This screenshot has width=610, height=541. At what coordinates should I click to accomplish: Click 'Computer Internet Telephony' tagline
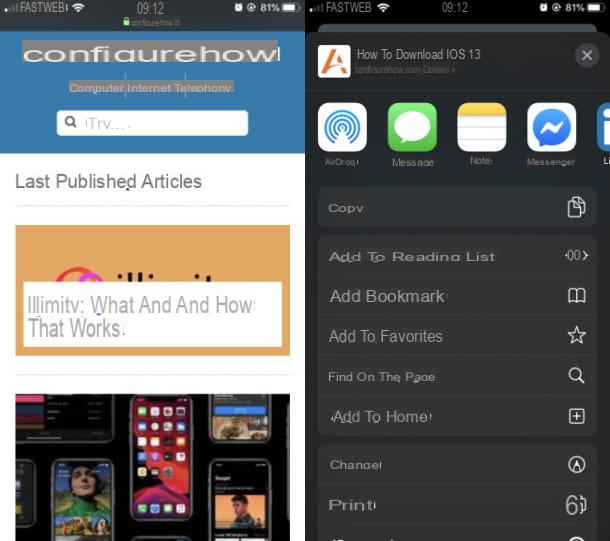coord(151,88)
